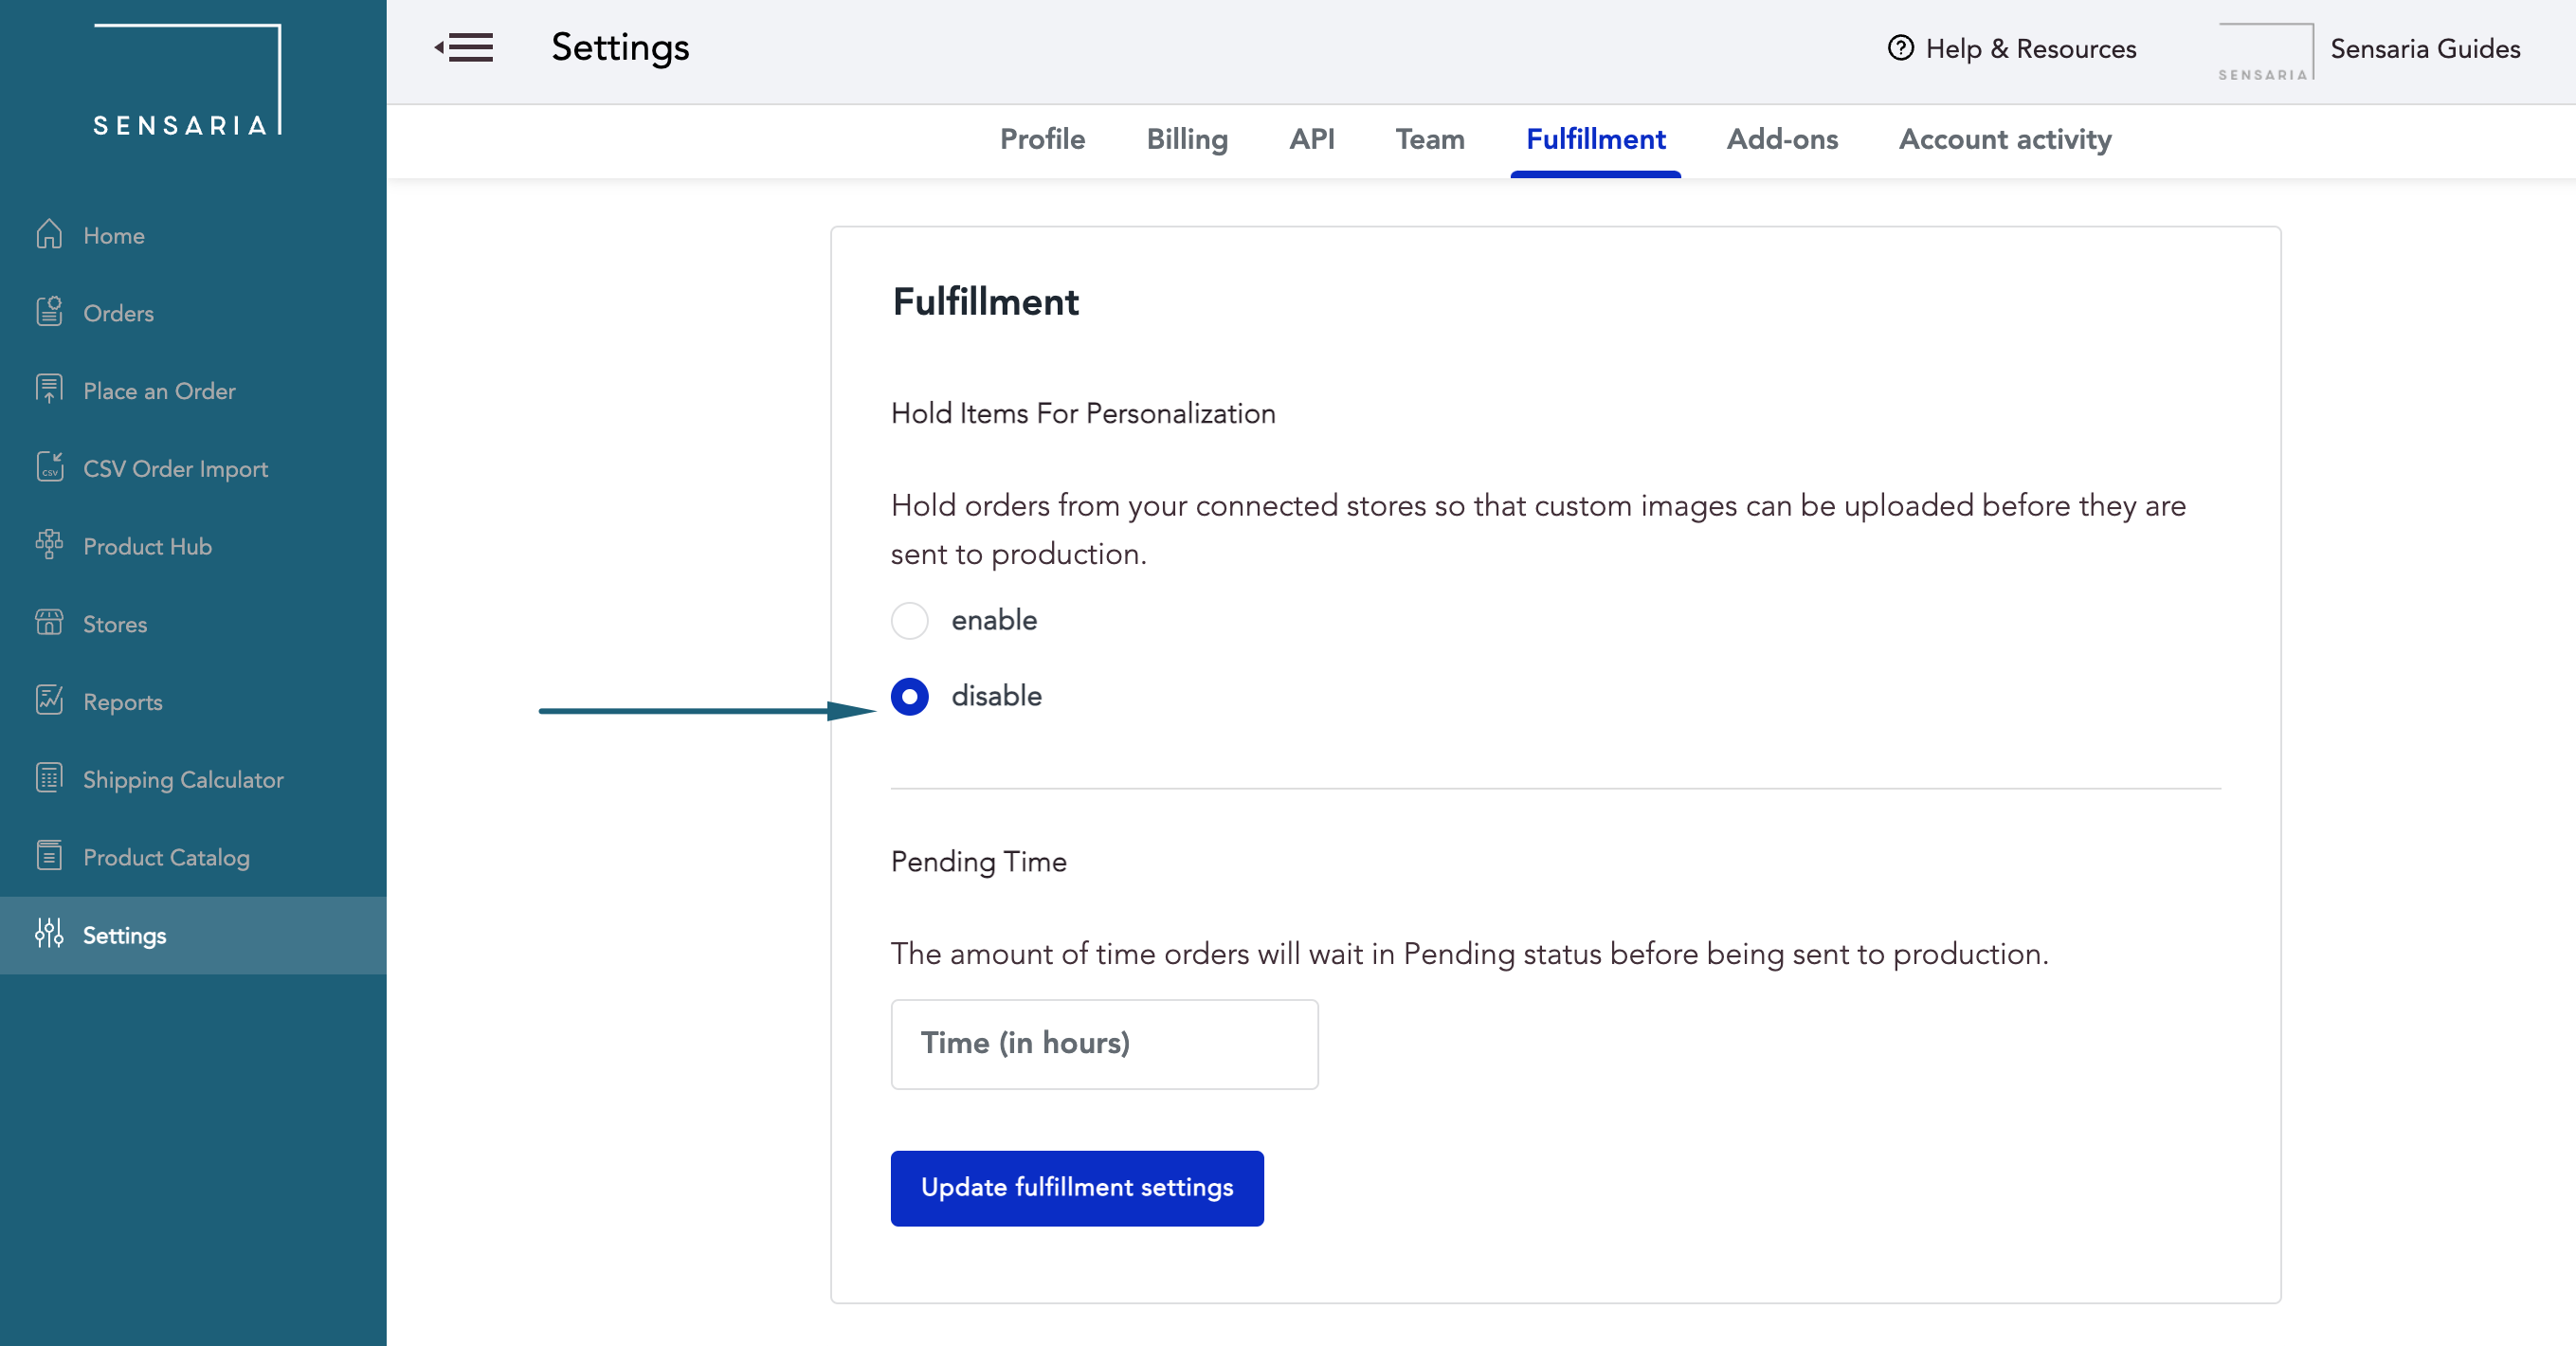Click the Settings sliders icon
The height and width of the screenshot is (1346, 2576).
pos(49,933)
